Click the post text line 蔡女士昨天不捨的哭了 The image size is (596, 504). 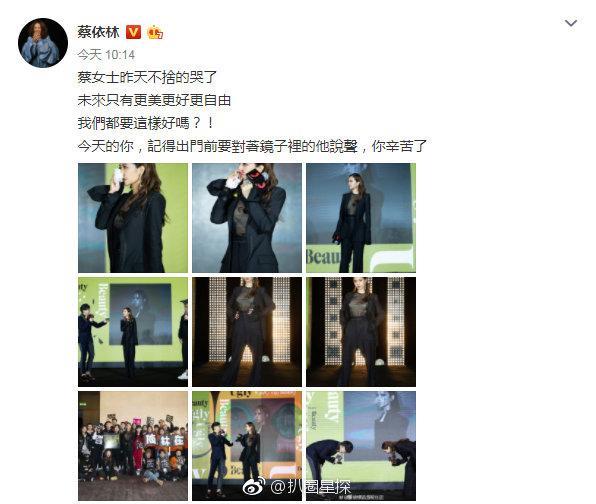[147, 77]
